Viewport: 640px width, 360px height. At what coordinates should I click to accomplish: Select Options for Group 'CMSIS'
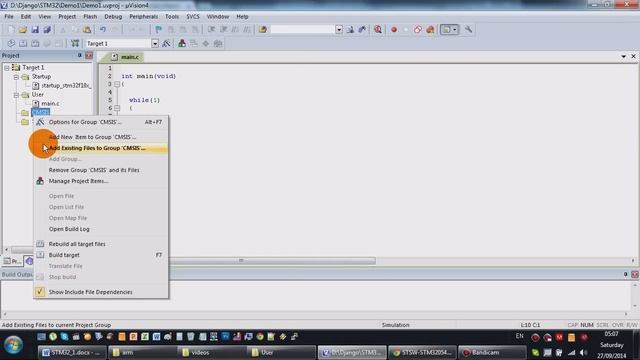tap(101, 122)
